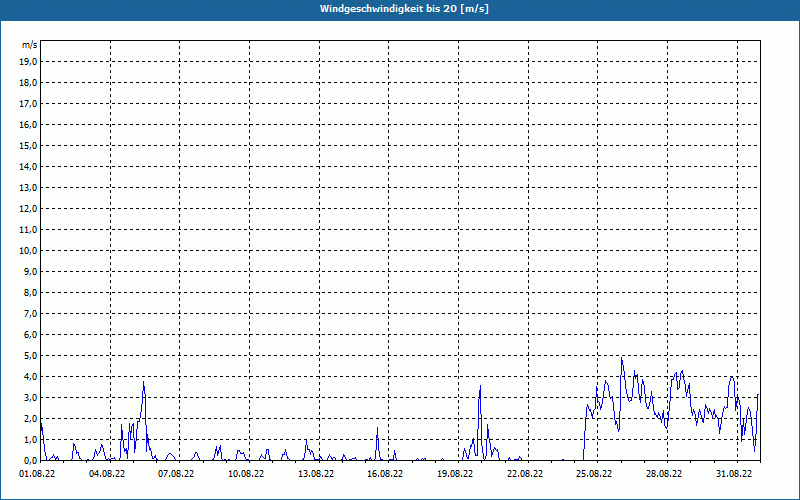Select the 28.08.22 date label
The image size is (800, 500).
(x=664, y=473)
